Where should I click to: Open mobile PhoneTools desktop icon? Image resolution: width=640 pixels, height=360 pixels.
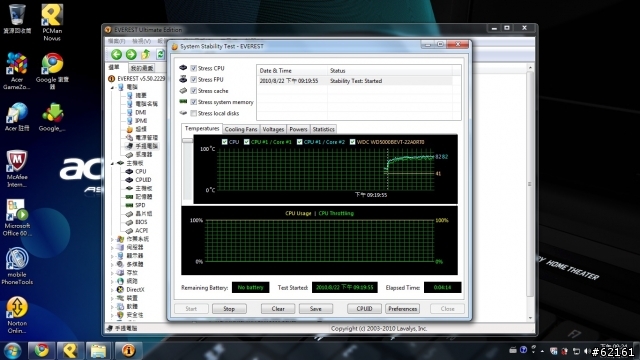tap(17, 266)
